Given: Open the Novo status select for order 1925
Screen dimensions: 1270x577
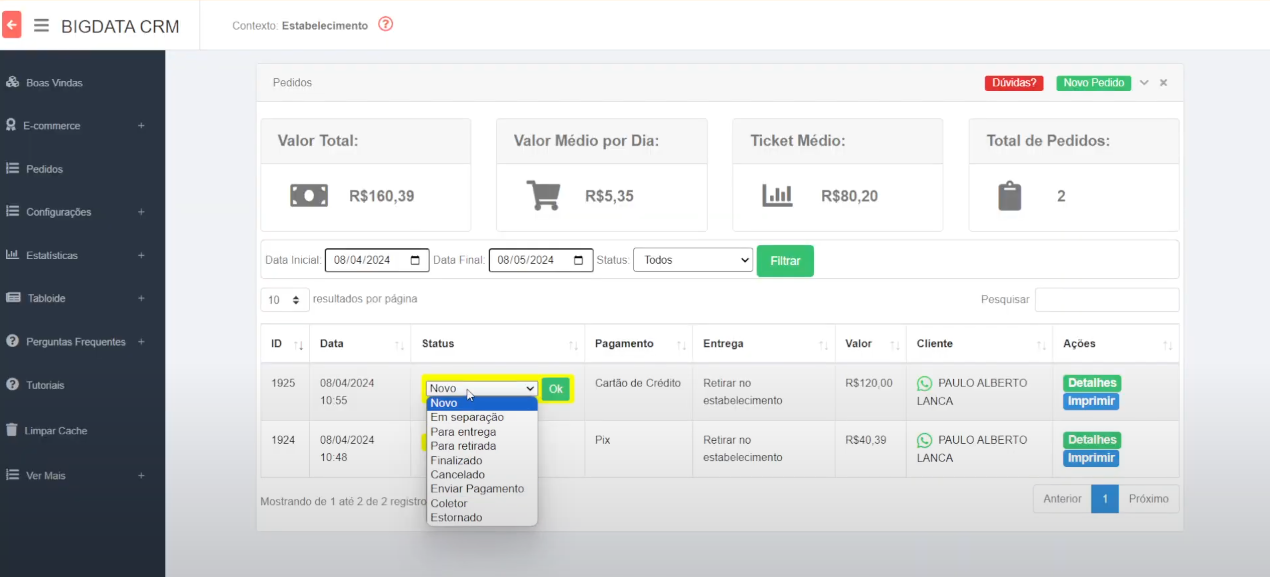Looking at the screenshot, I should point(482,388).
